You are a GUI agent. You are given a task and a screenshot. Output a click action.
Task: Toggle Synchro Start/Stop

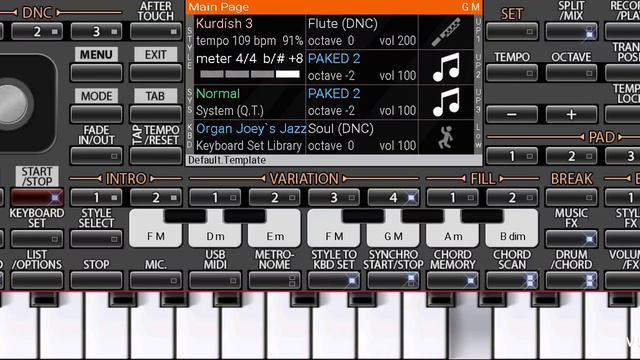tap(393, 281)
